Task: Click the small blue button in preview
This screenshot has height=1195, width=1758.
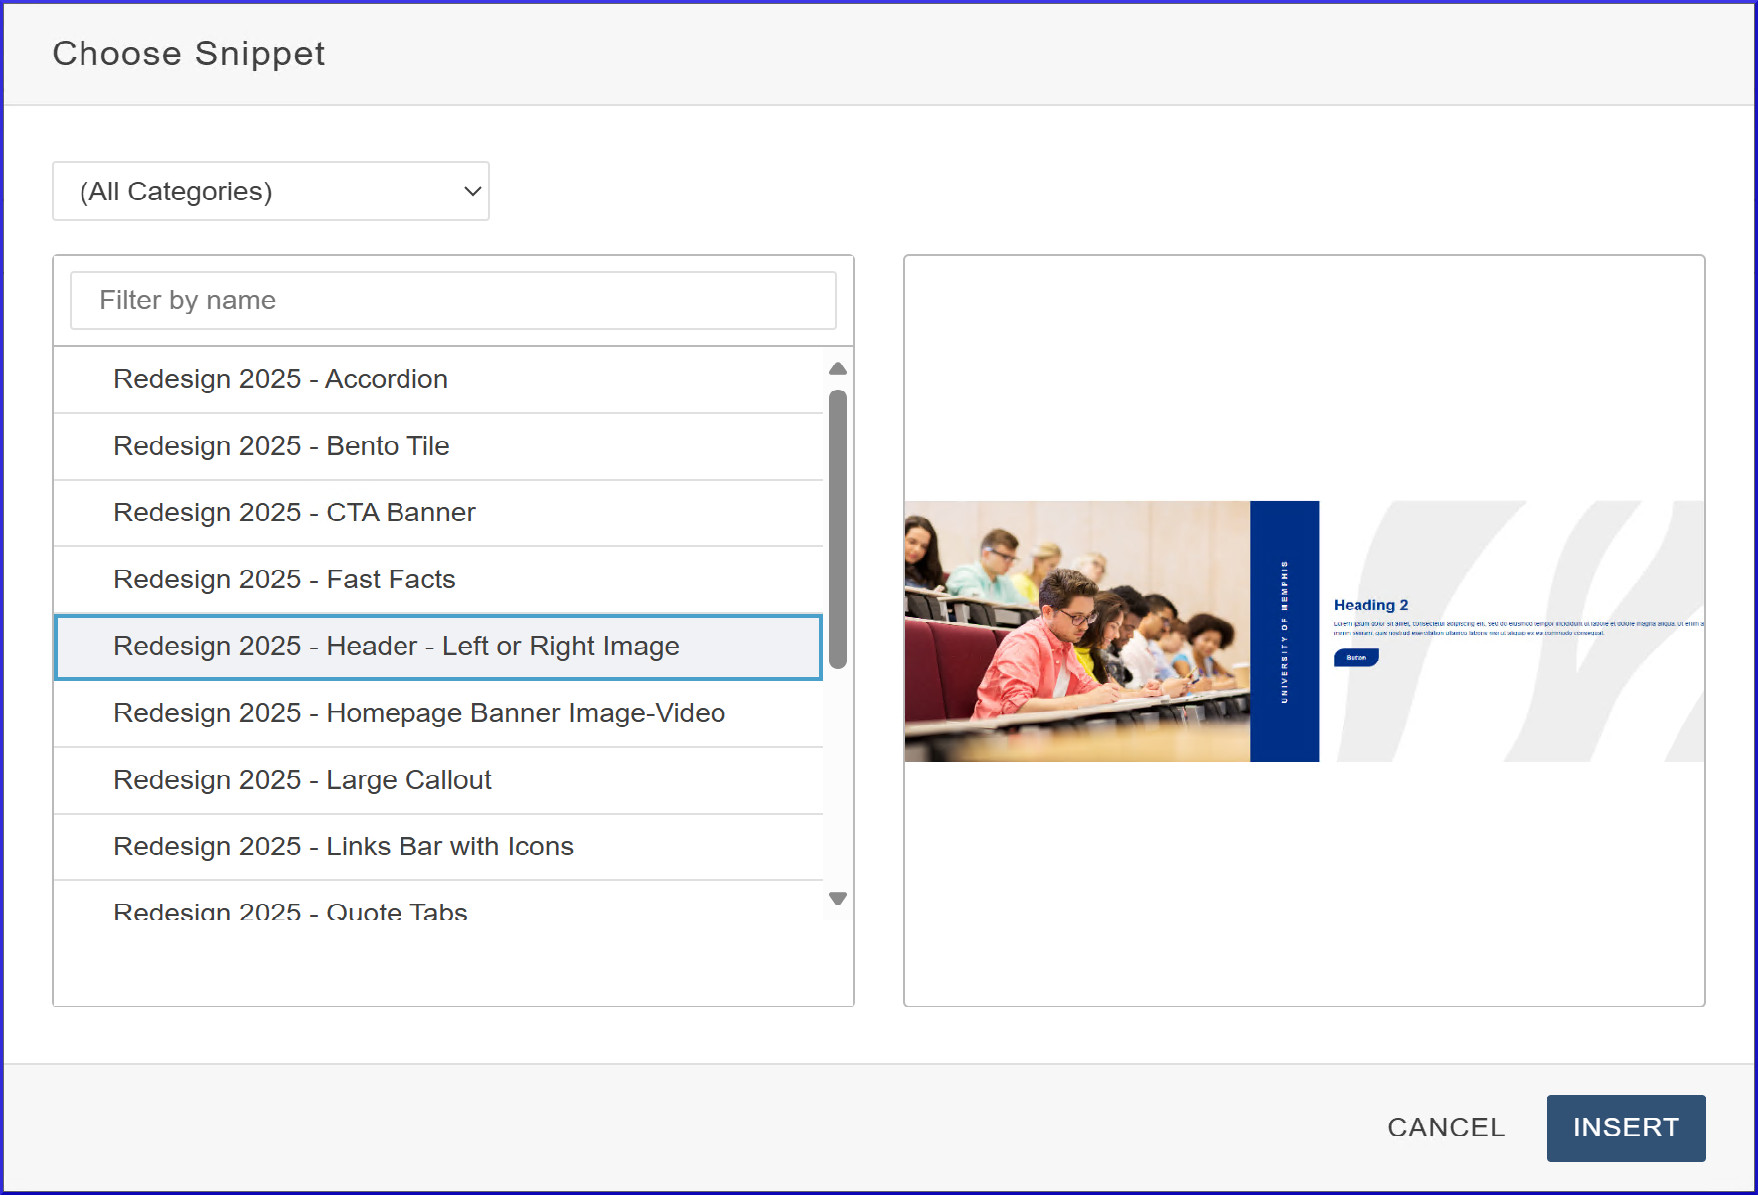Action: pyautogui.click(x=1356, y=657)
